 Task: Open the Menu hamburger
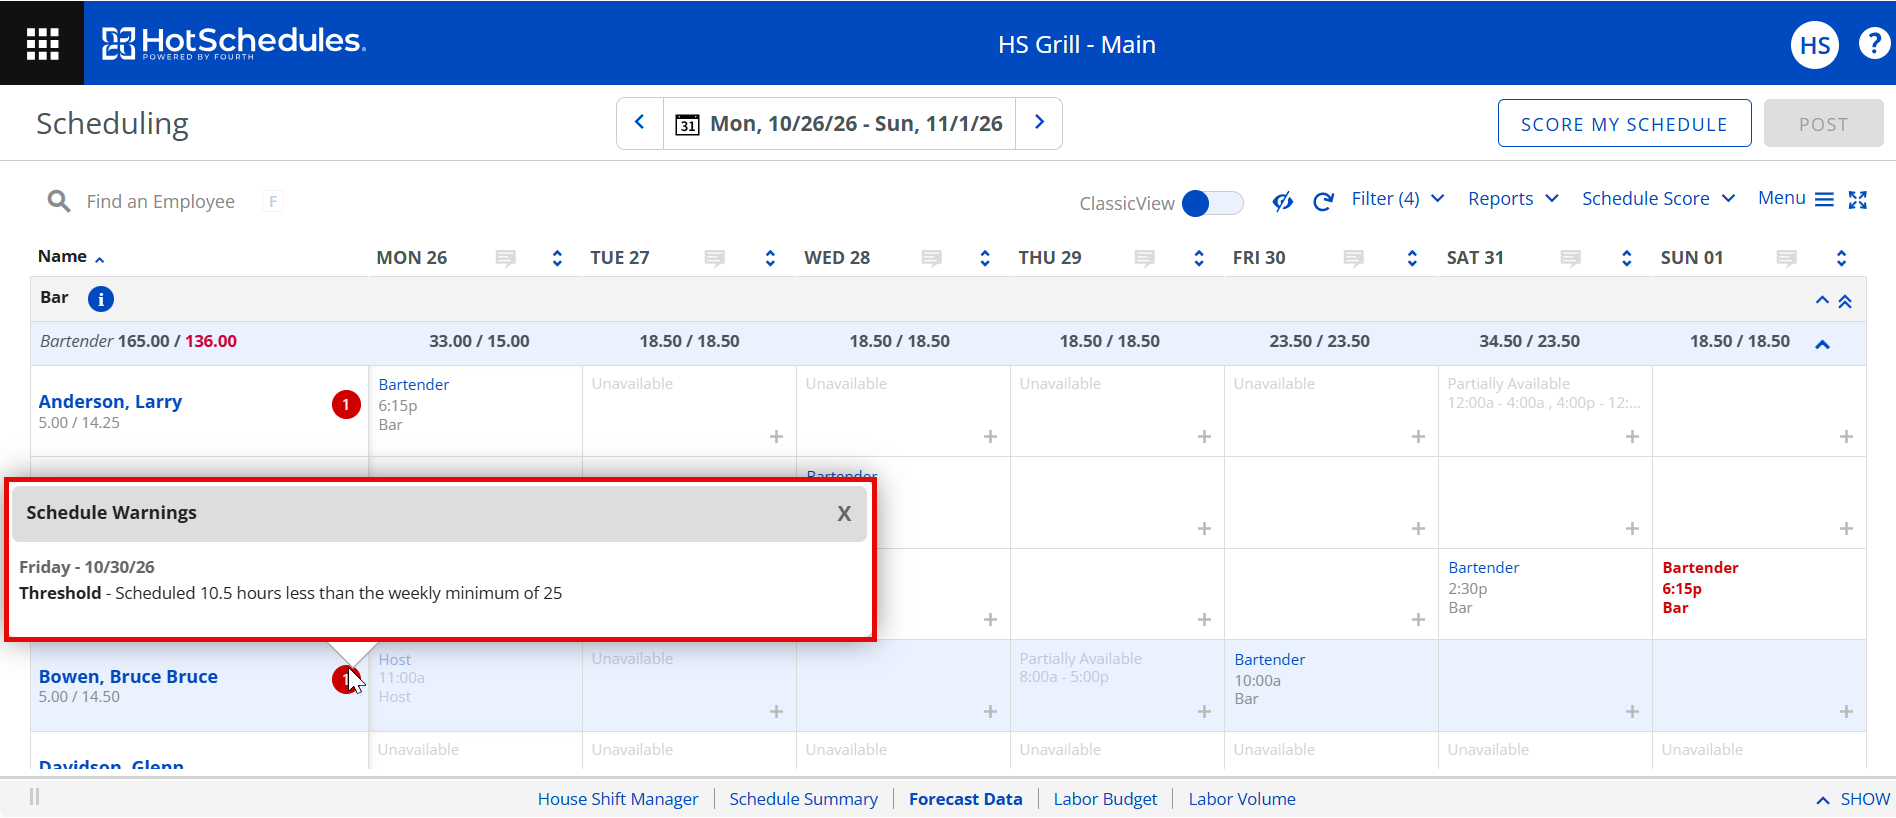pos(1795,199)
